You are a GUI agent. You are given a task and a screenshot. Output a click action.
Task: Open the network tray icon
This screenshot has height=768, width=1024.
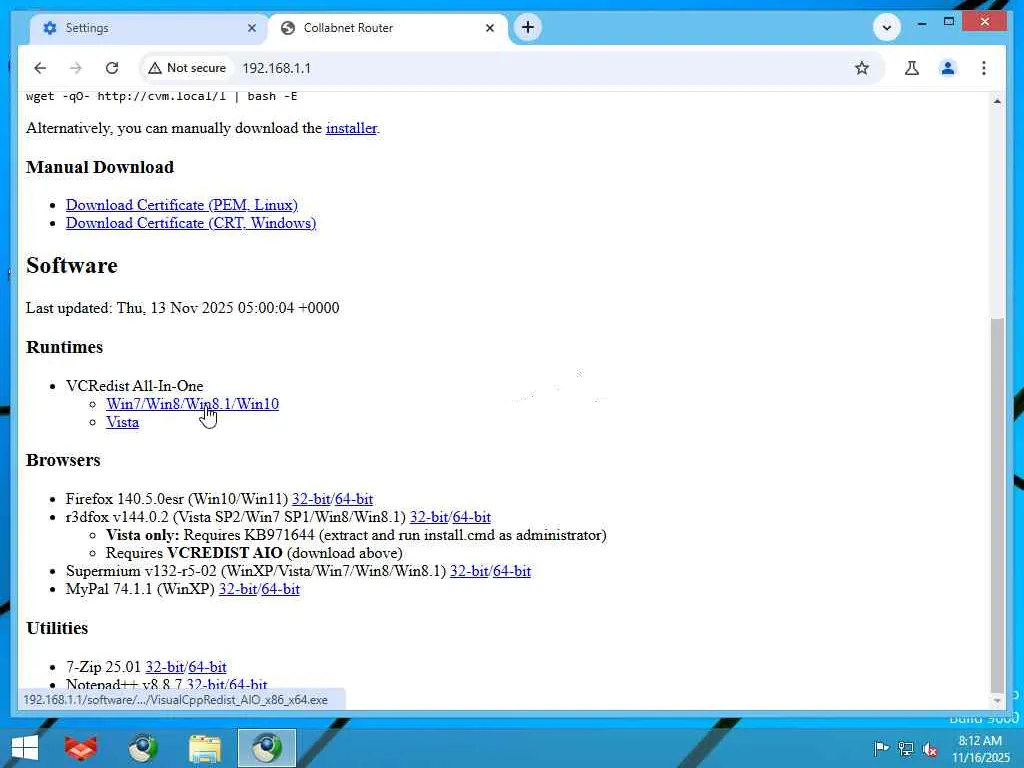906,748
